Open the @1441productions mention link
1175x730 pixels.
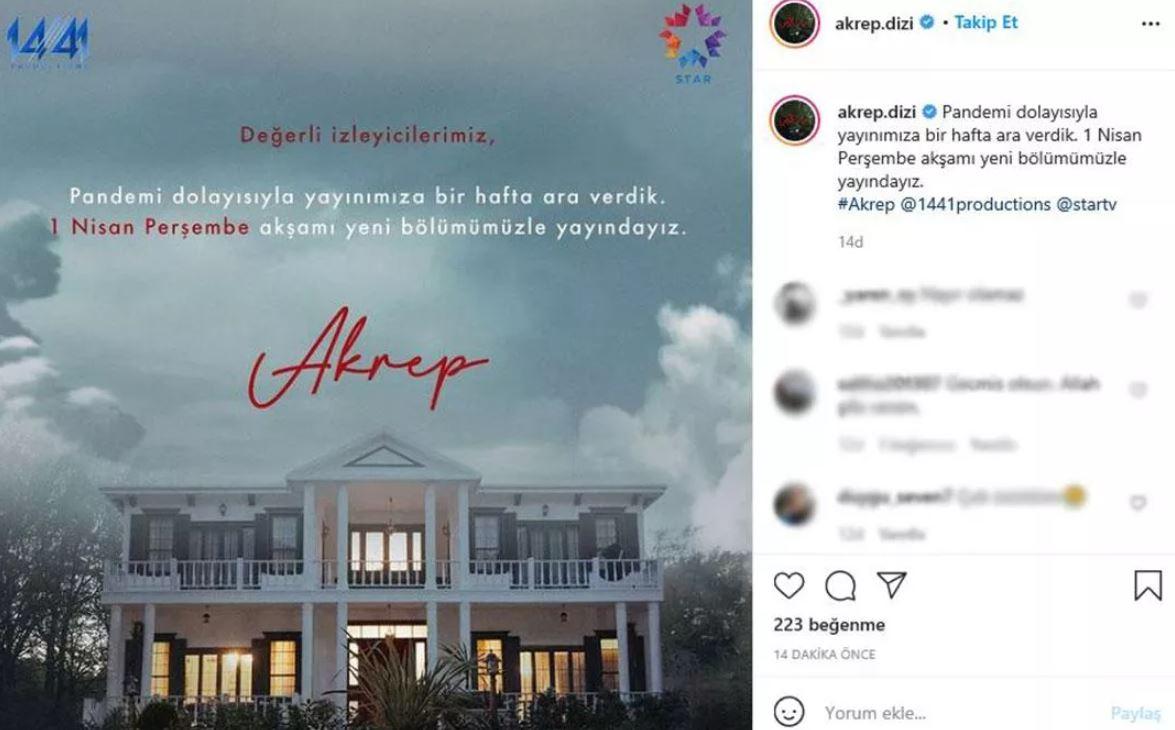pos(976,204)
